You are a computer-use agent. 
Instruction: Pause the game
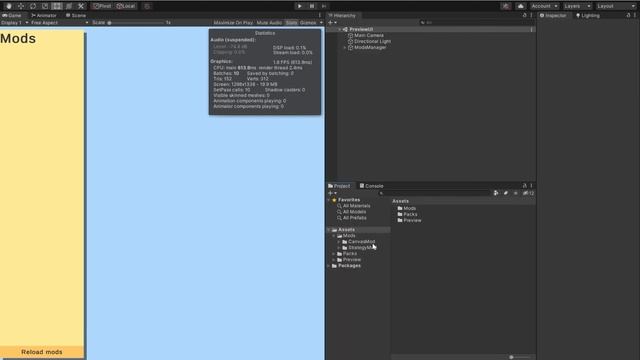pyautogui.click(x=312, y=6)
